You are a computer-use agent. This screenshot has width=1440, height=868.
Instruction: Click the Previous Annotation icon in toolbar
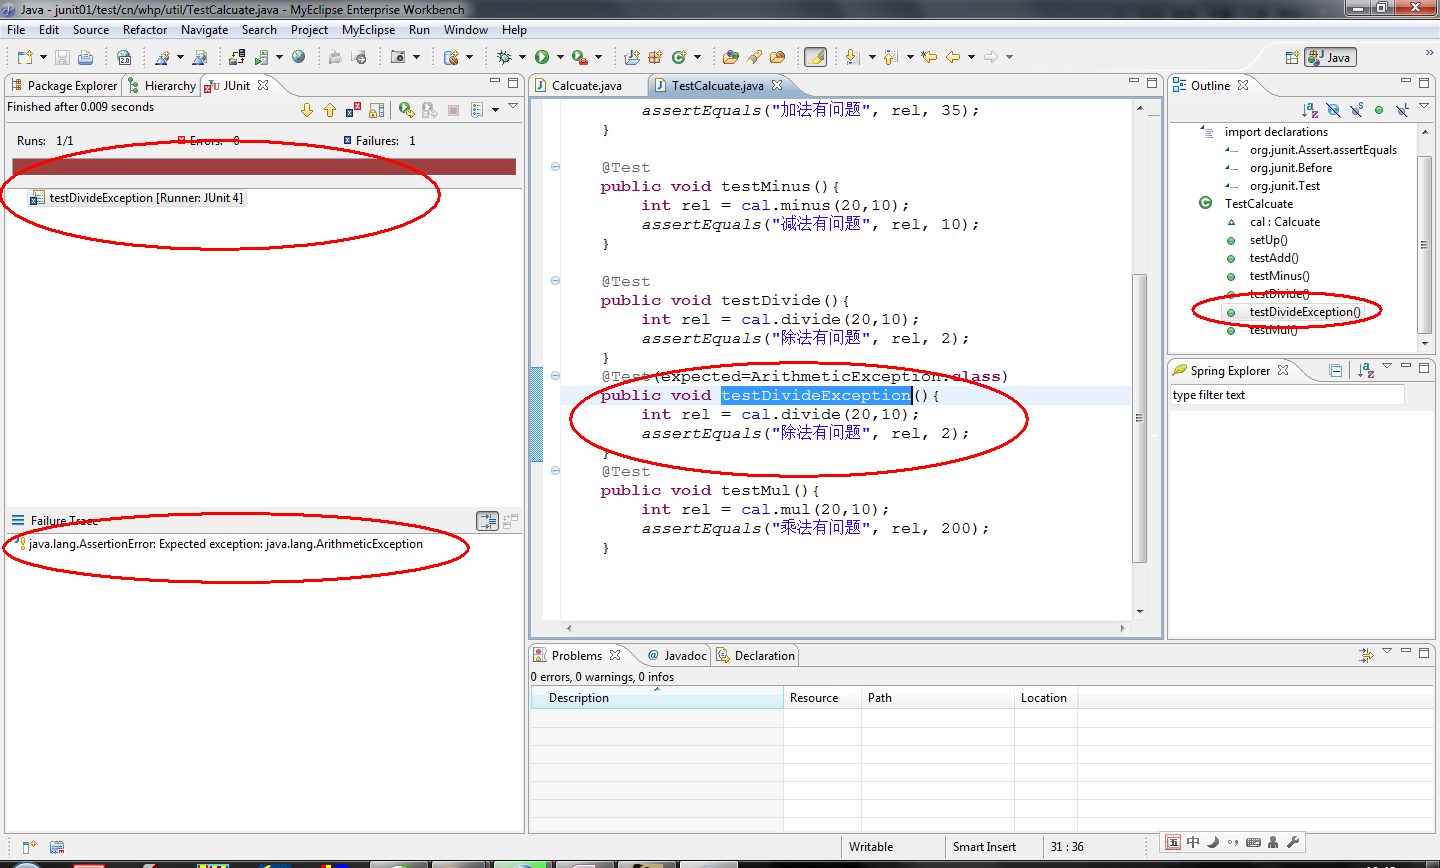coord(891,57)
